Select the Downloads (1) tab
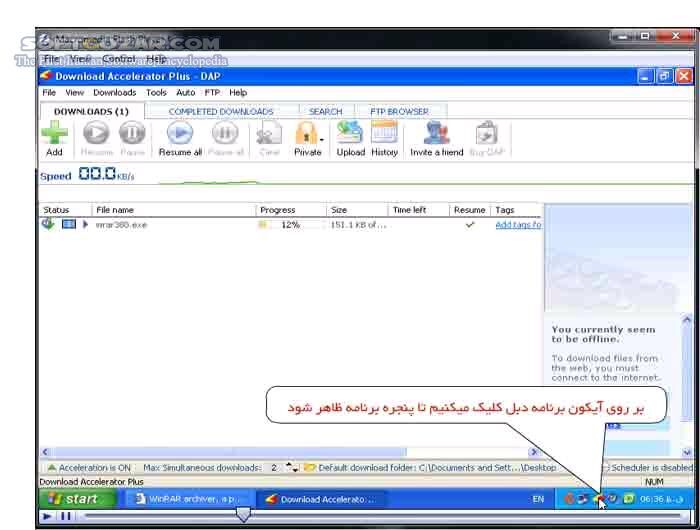The image size is (700, 530). click(x=92, y=111)
